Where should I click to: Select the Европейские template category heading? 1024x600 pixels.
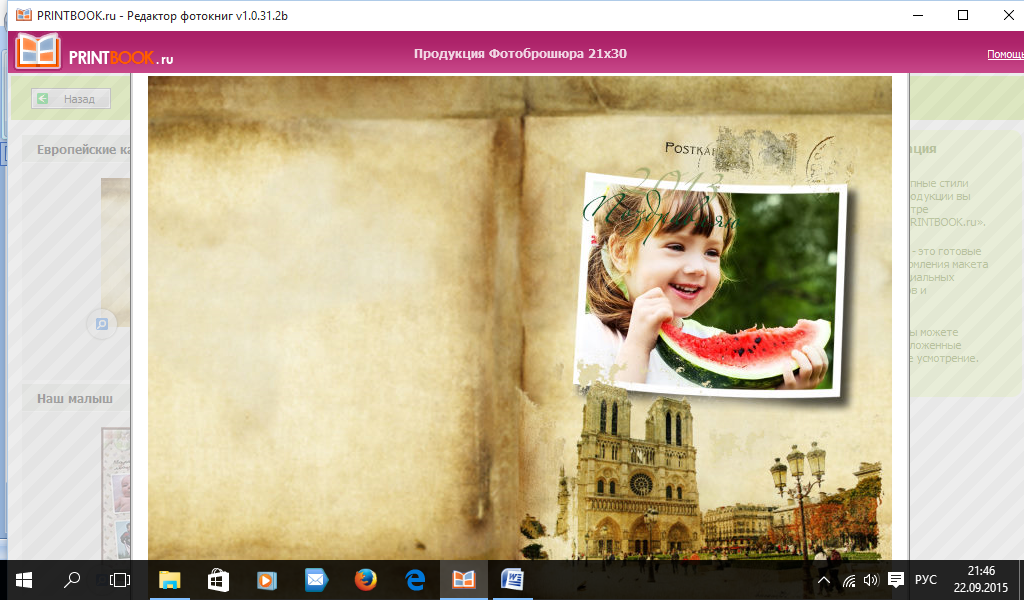click(83, 150)
